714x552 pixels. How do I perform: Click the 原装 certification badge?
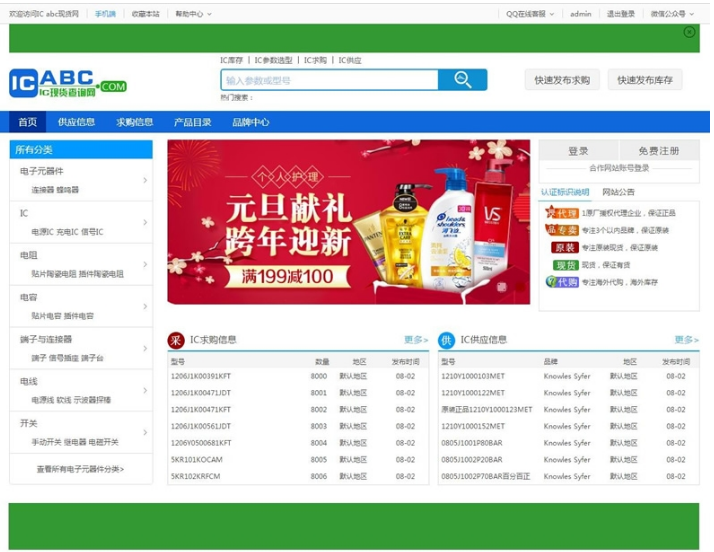[565, 247]
